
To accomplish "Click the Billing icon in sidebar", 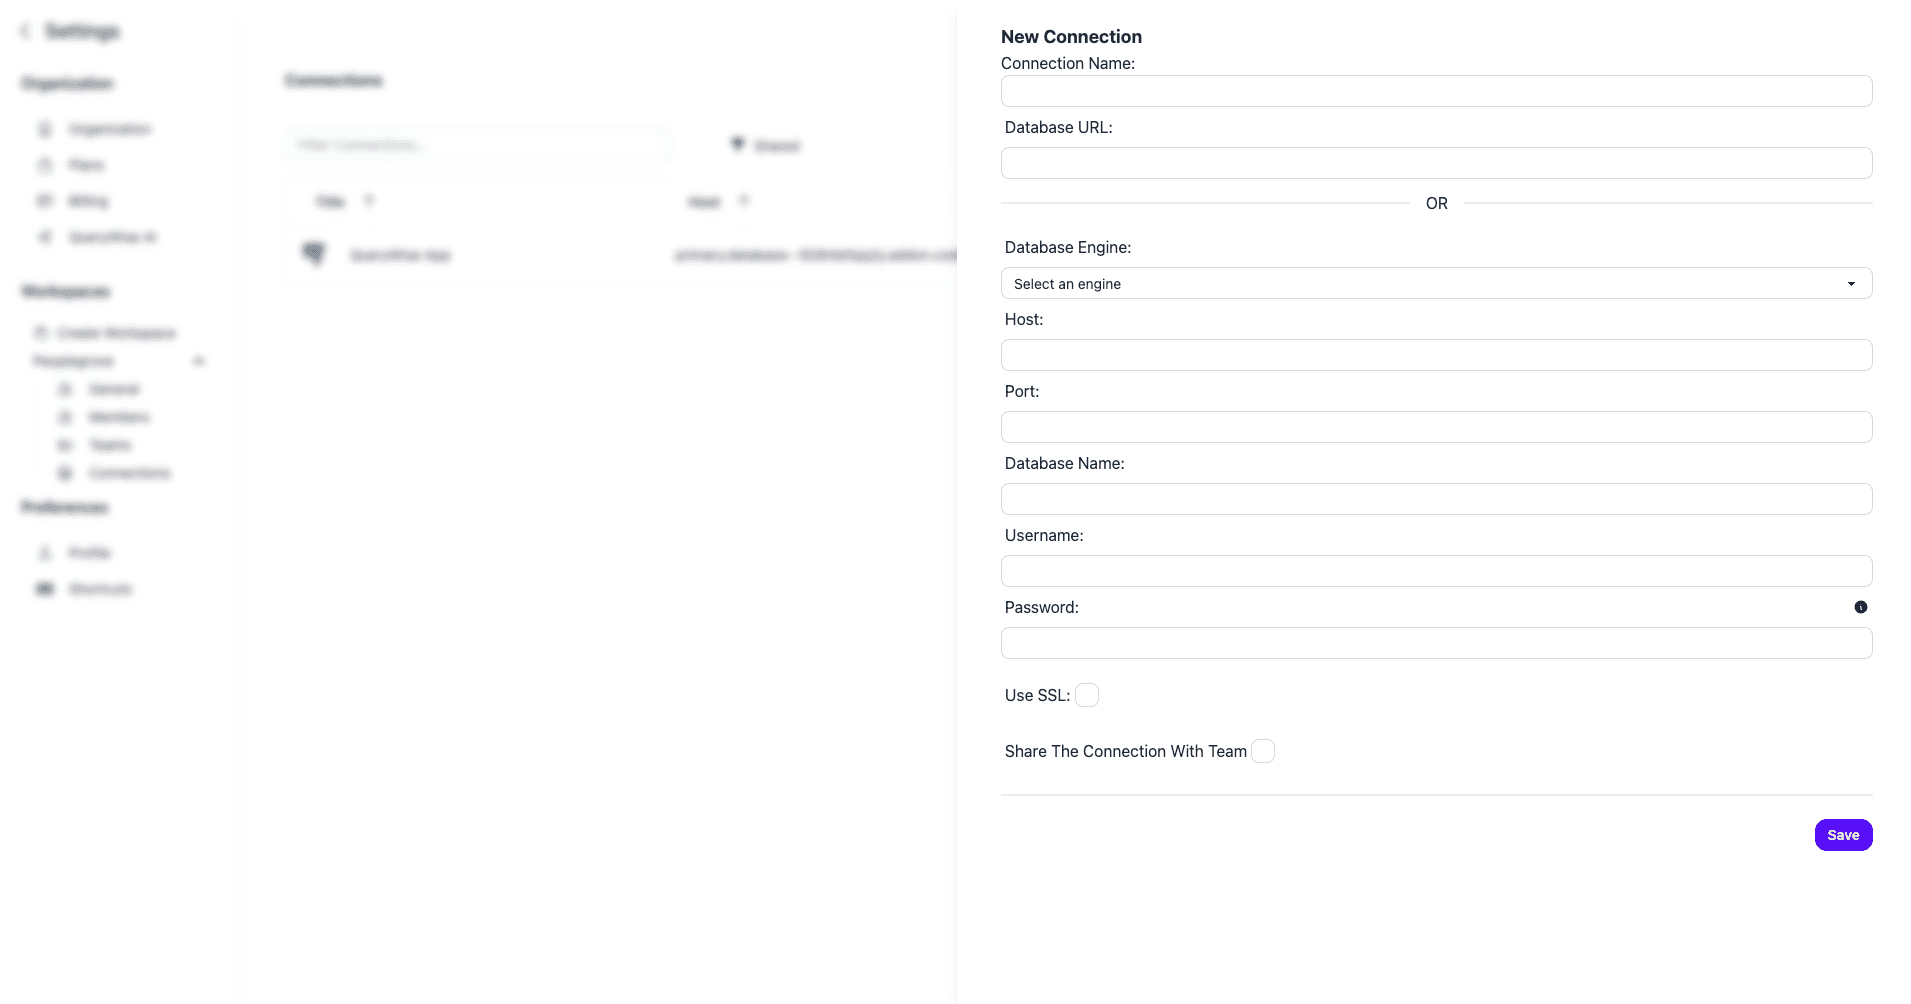I will (x=45, y=201).
